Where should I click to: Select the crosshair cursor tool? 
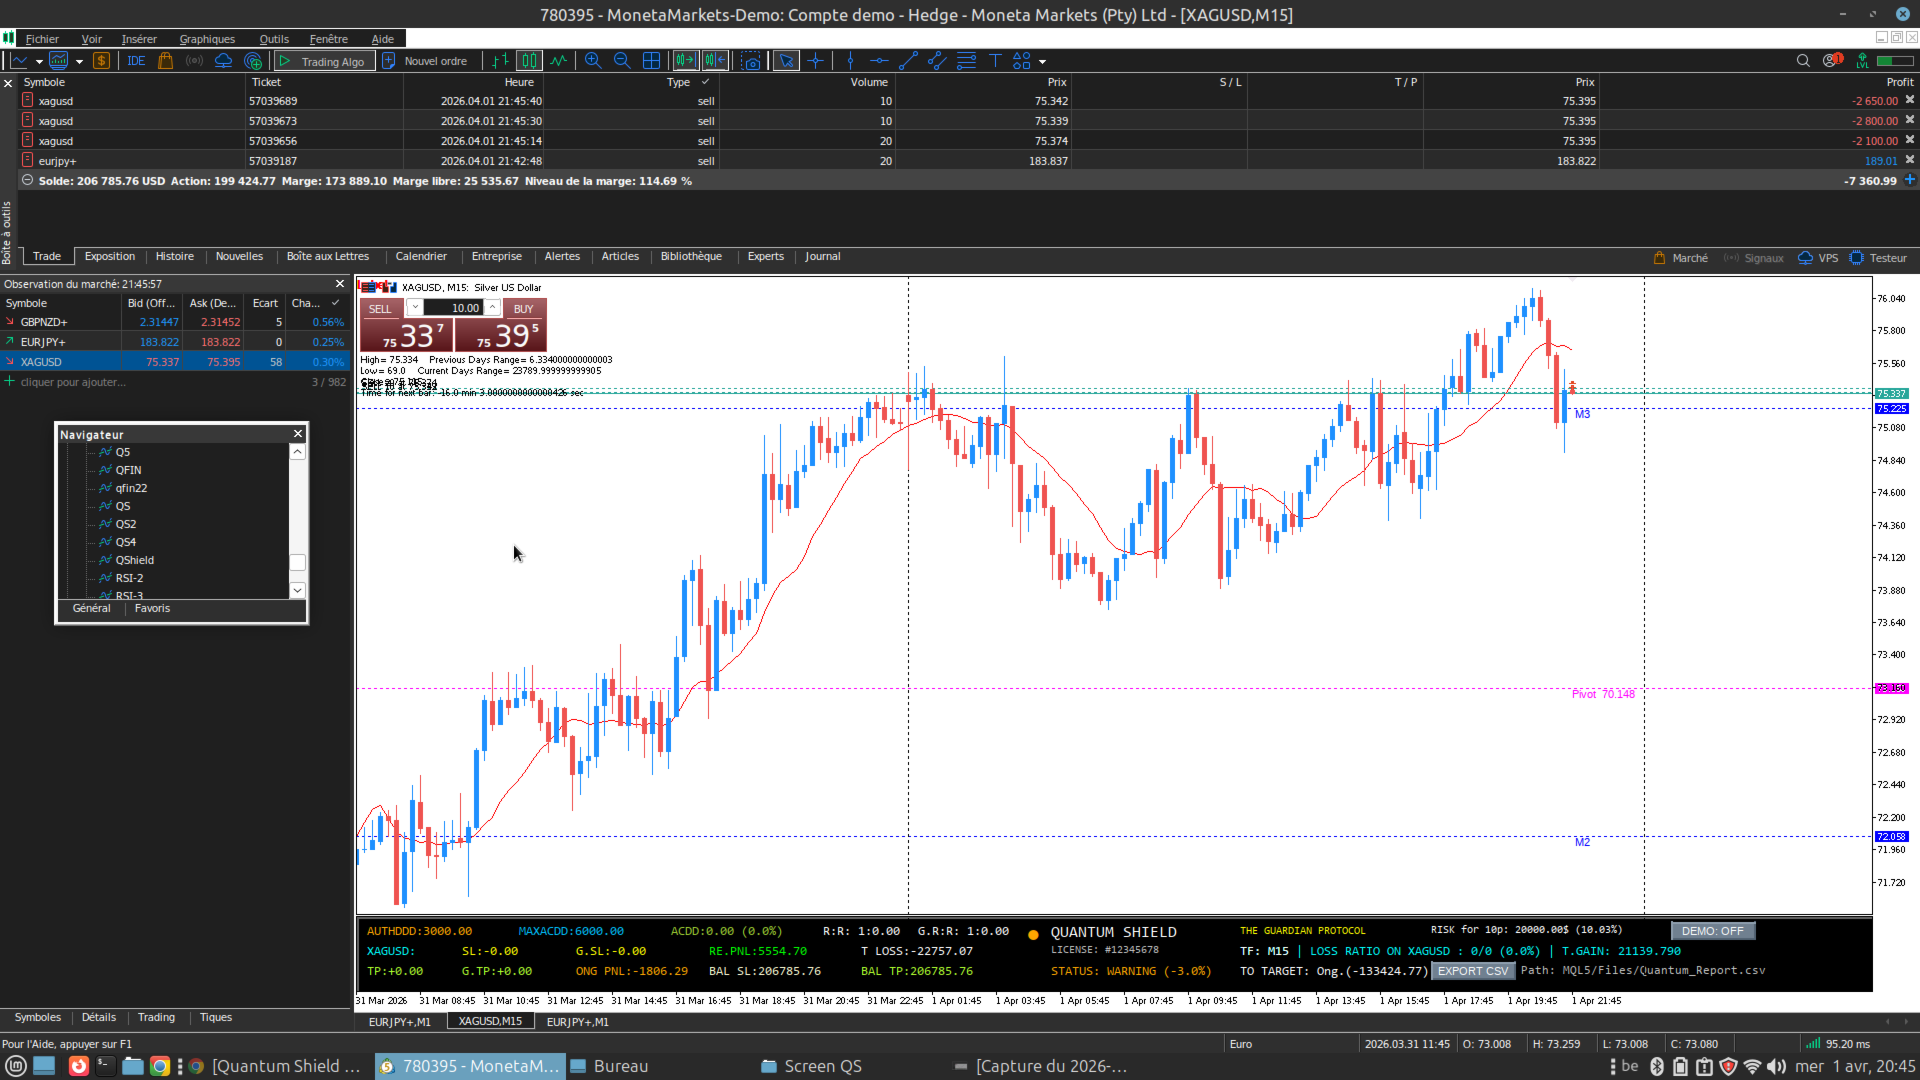816,61
